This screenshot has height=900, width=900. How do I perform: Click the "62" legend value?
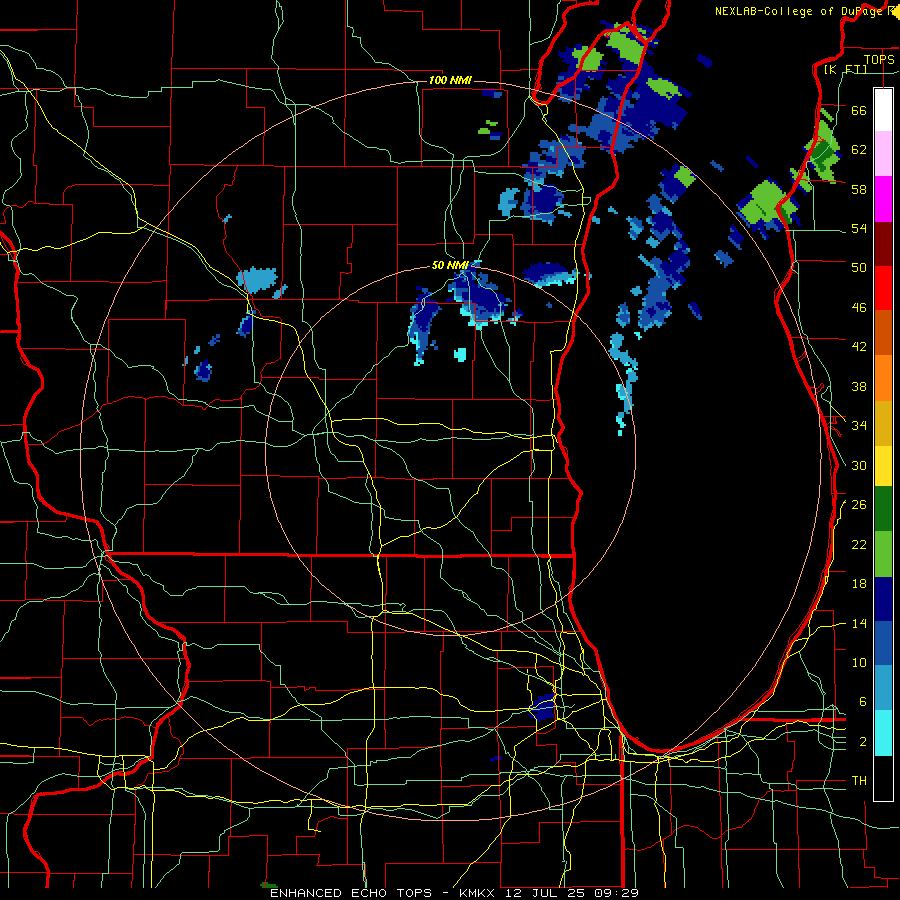(859, 150)
